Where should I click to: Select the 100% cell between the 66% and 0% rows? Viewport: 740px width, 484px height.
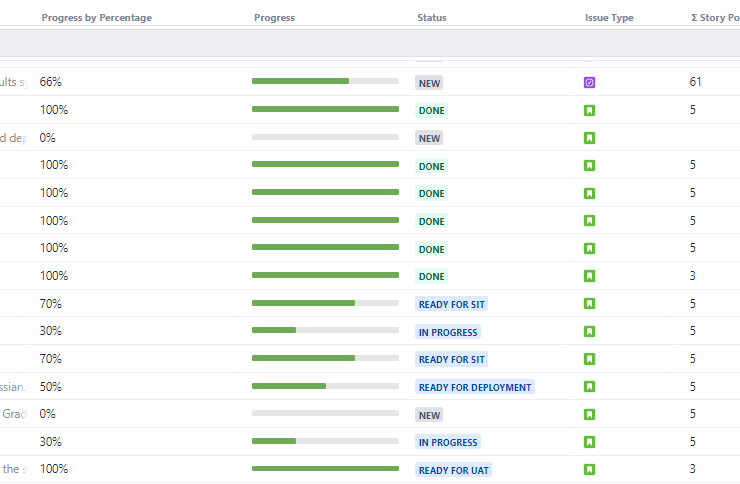54,110
